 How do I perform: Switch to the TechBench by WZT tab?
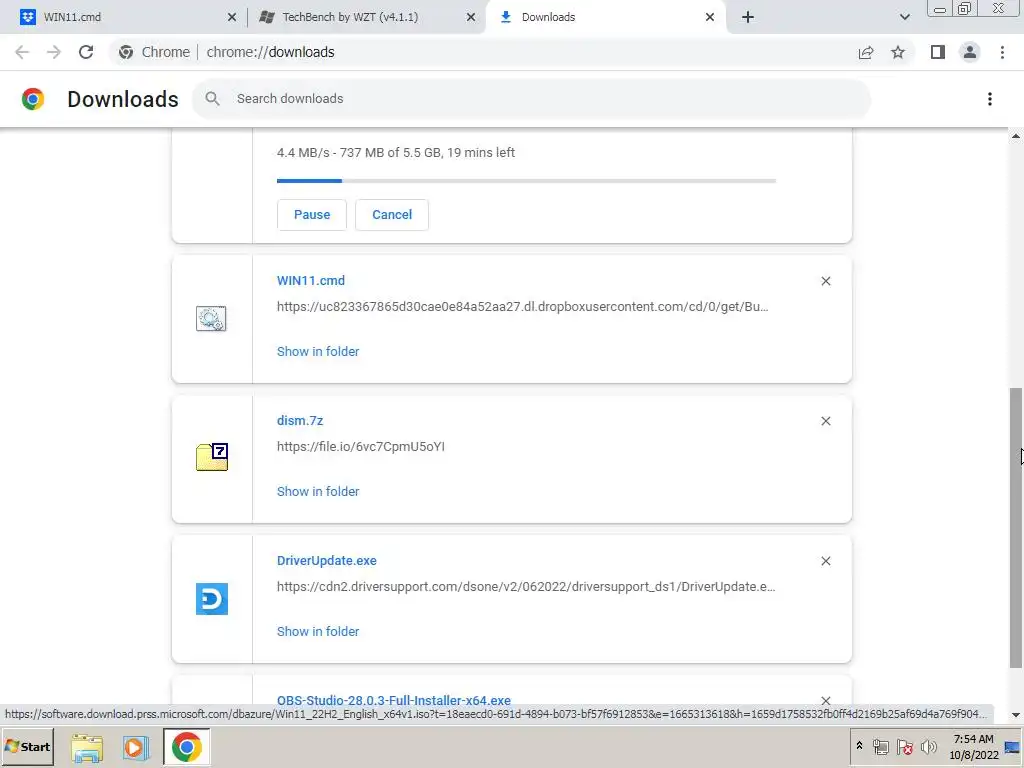tap(366, 17)
